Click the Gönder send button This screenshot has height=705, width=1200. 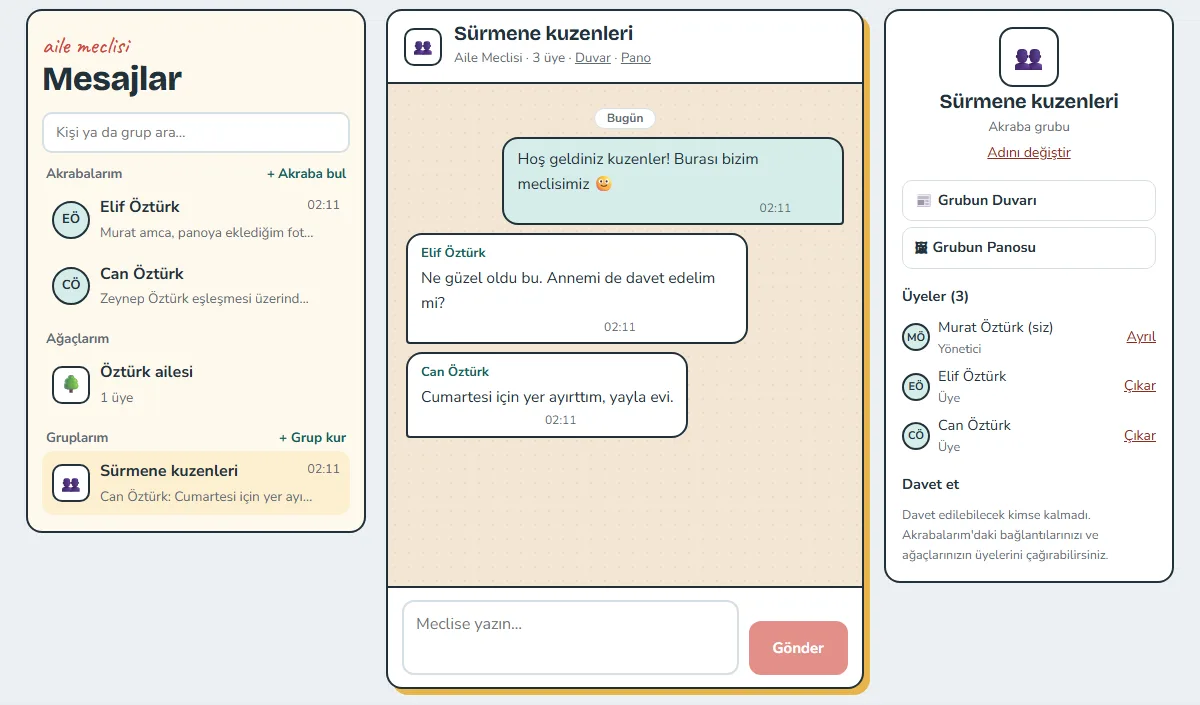pos(798,648)
